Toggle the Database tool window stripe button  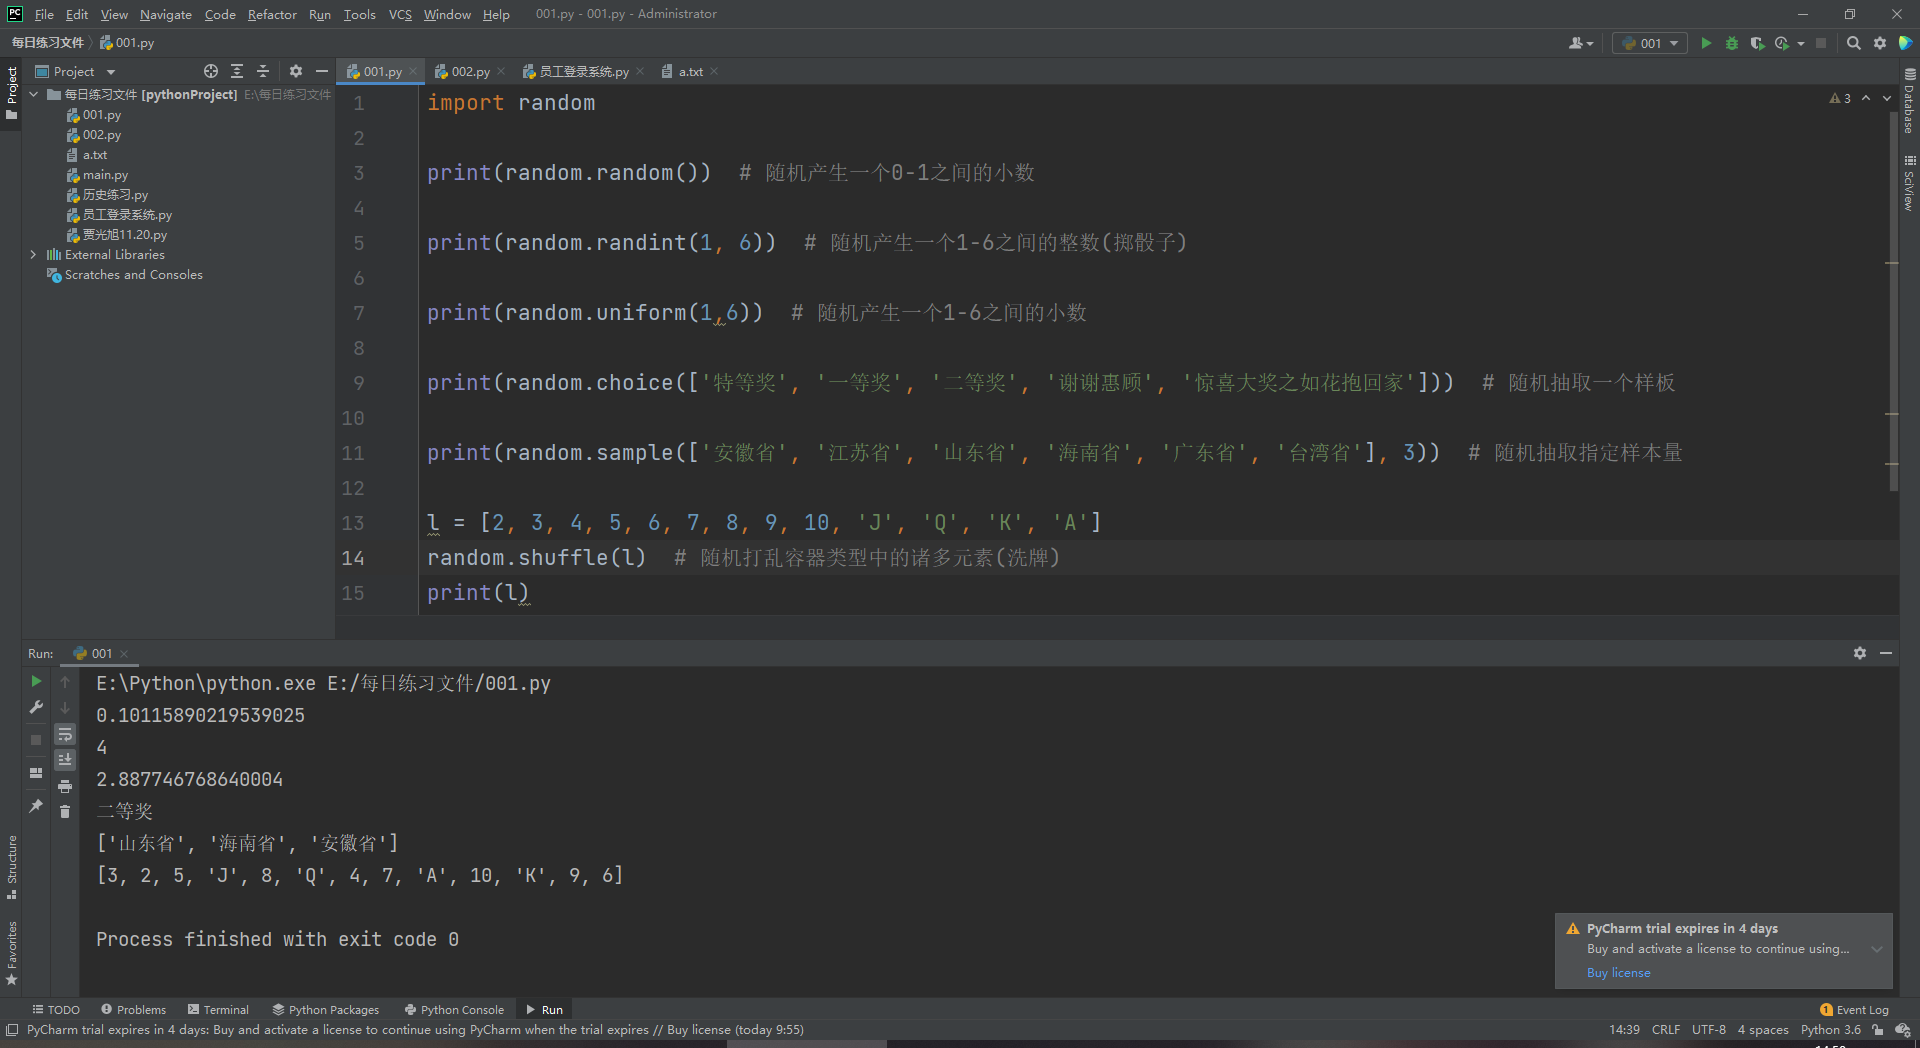pos(1909,101)
